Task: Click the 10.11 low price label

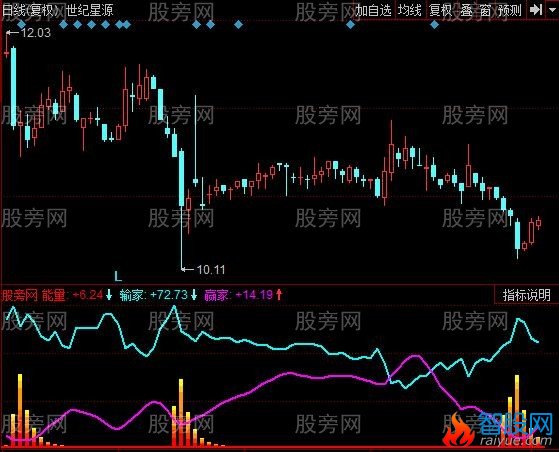Action: (211, 269)
